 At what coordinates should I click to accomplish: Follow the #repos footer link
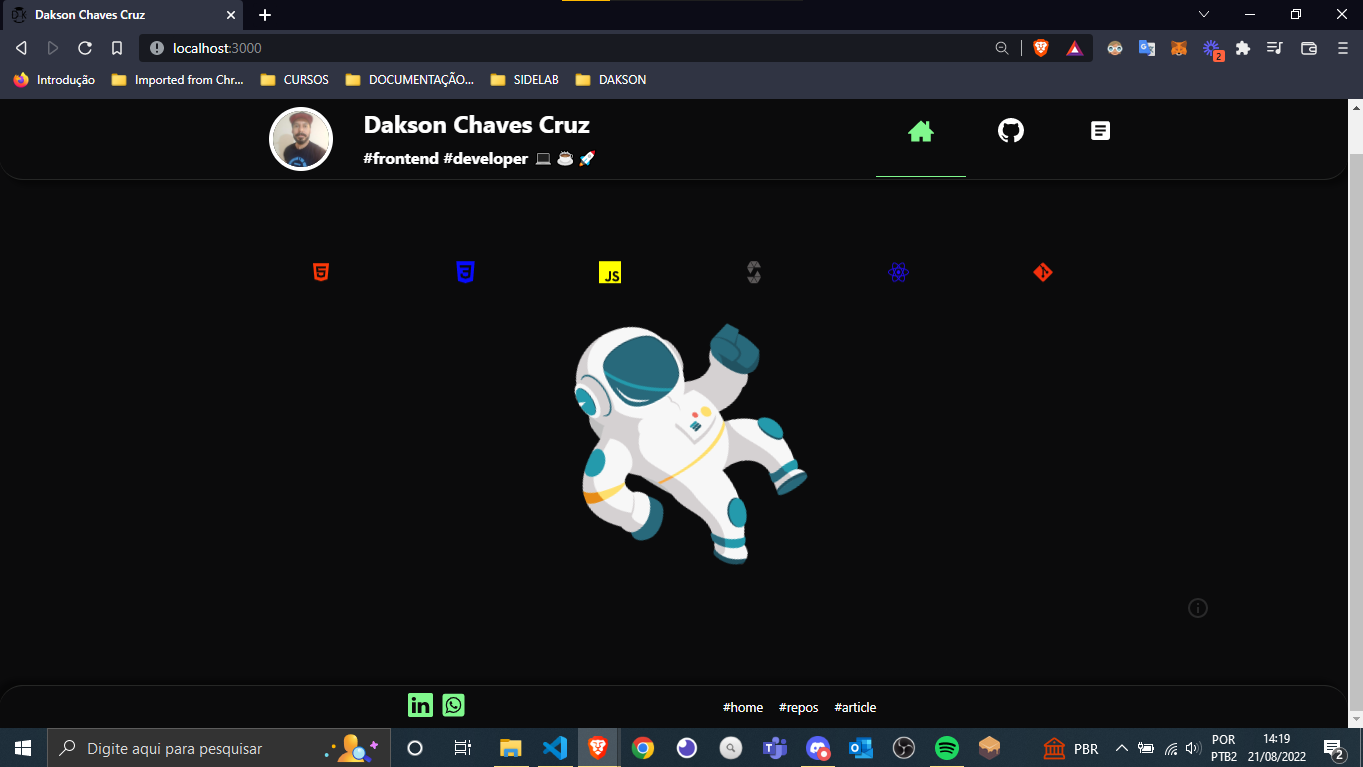(798, 707)
